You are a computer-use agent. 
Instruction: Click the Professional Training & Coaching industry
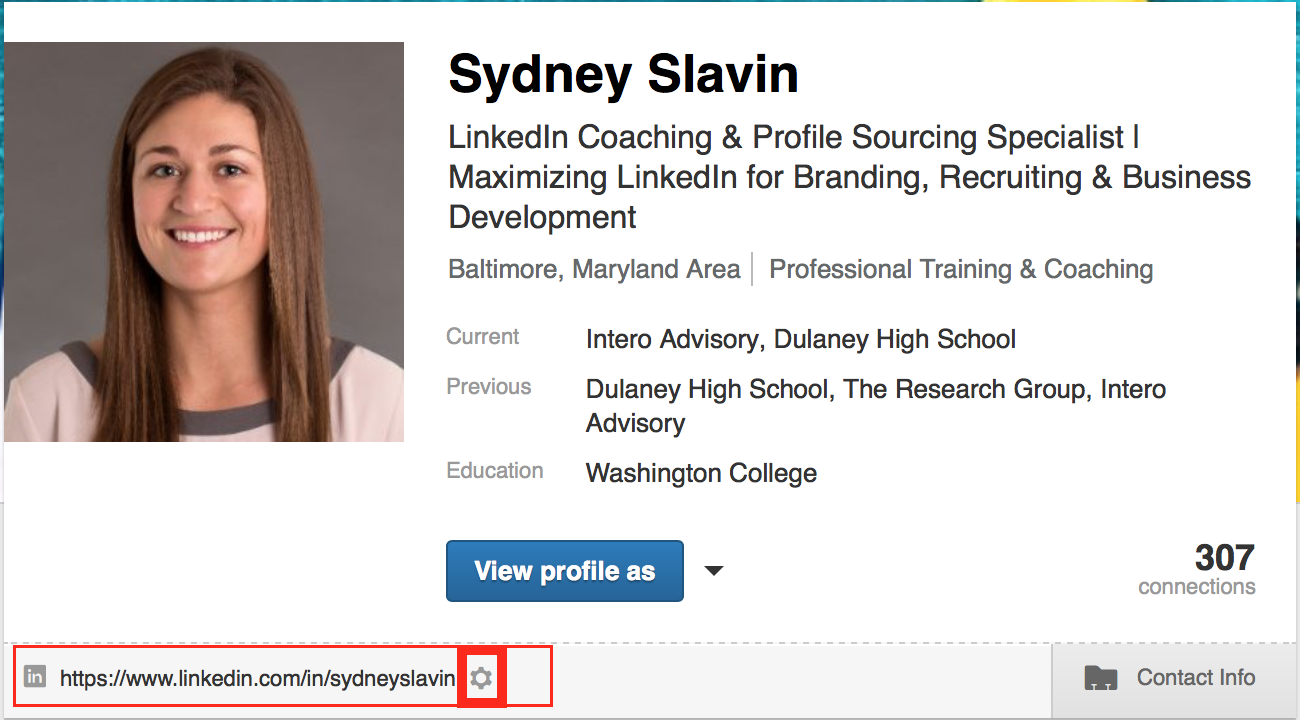(x=961, y=269)
